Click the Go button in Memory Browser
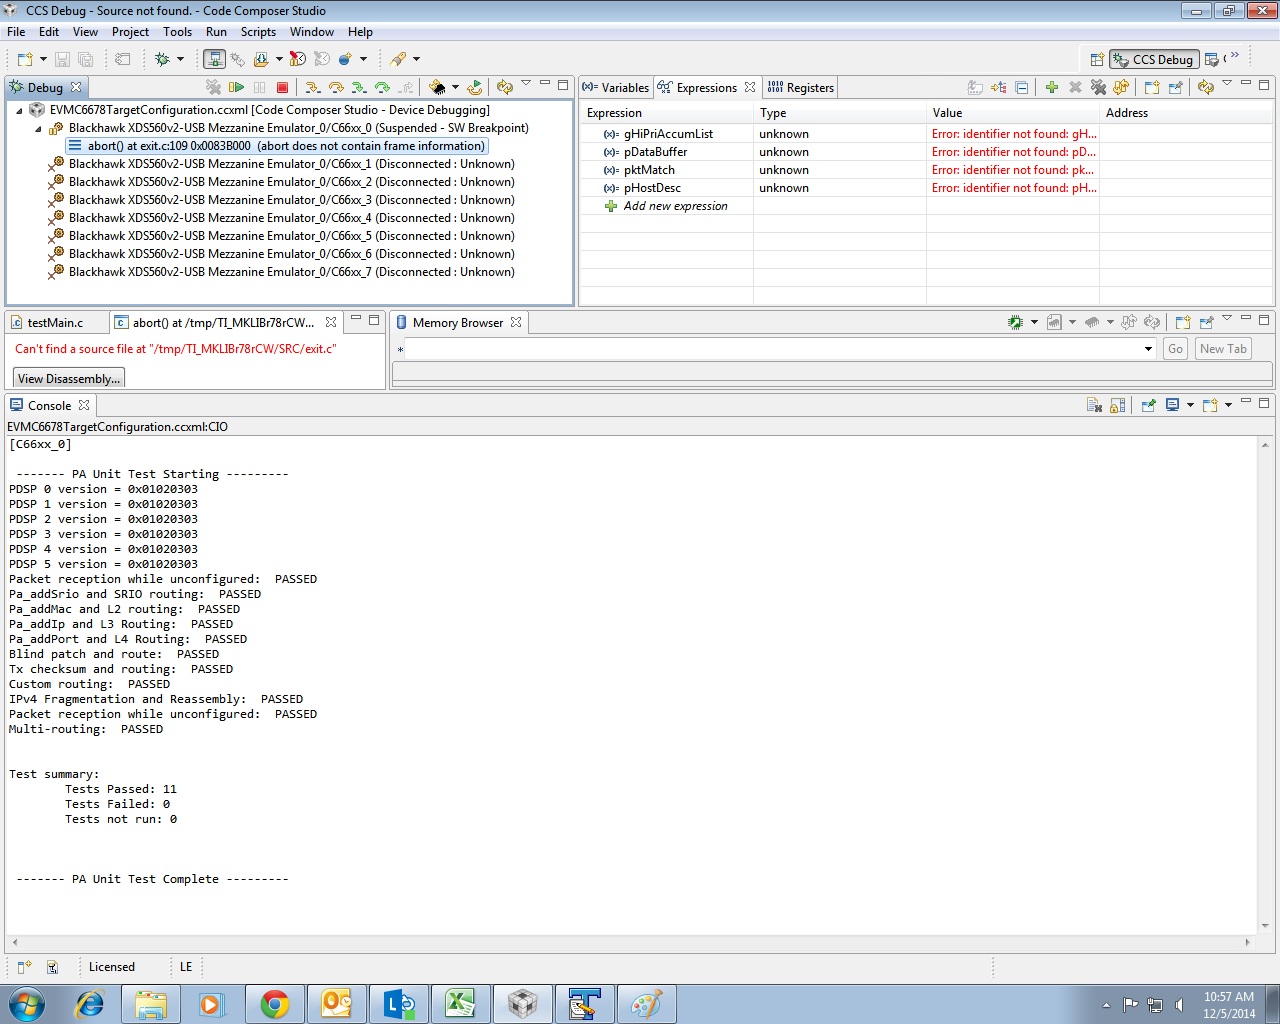The height and width of the screenshot is (1024, 1280). [1175, 349]
